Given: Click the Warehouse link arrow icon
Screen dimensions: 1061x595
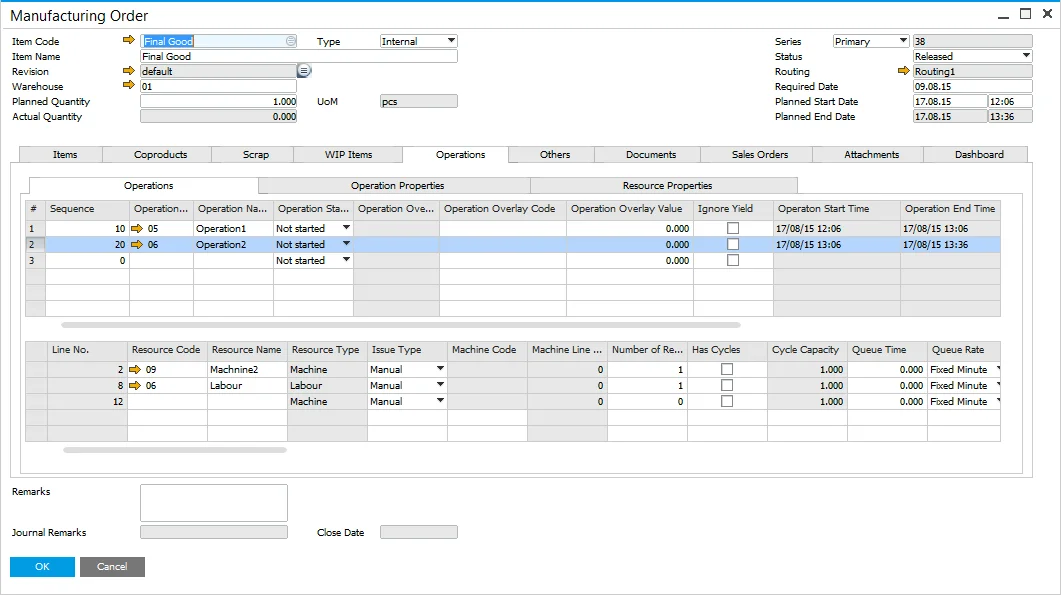Looking at the screenshot, I should point(128,86).
